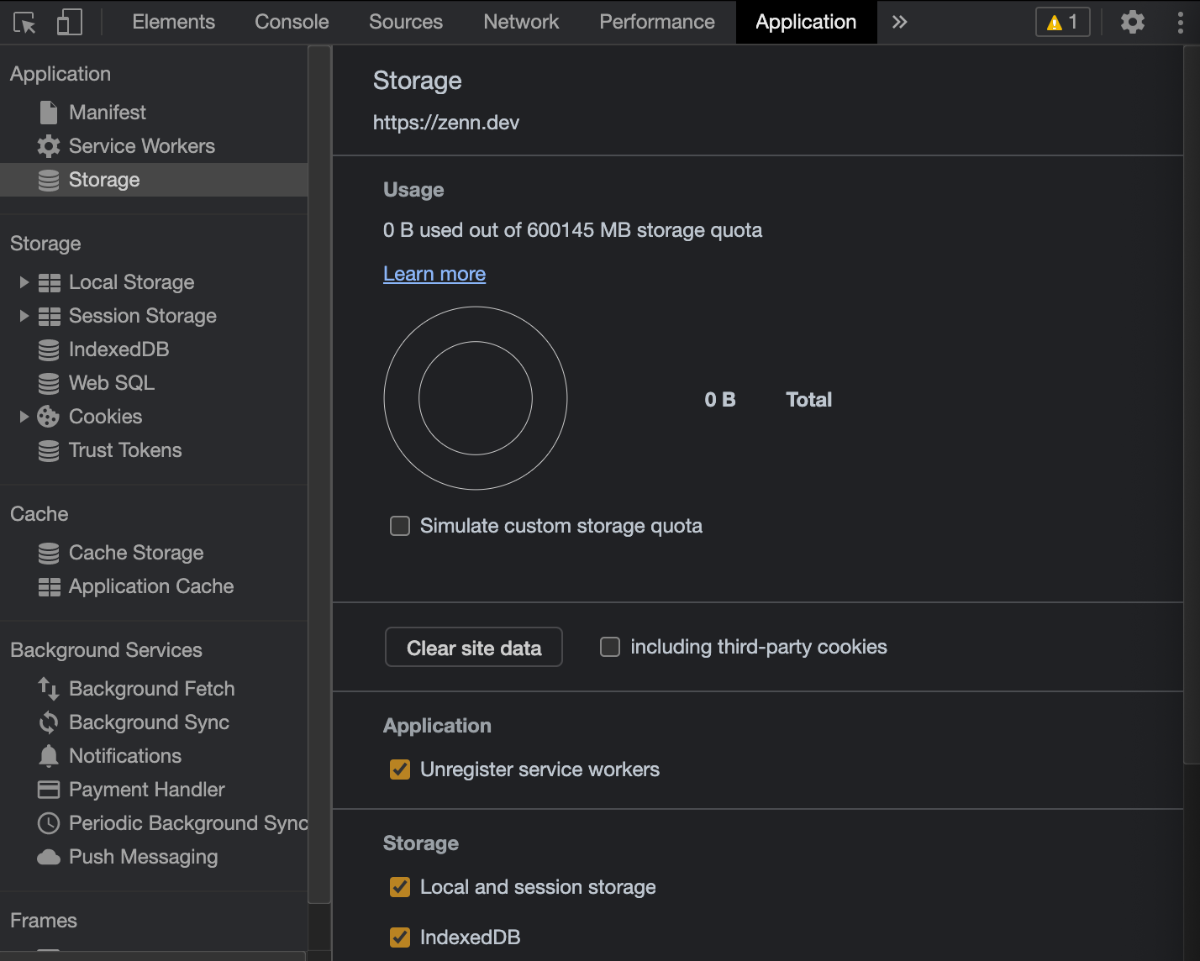Select IndexedDB in the sidebar tree
Screen dimensions: 1200x961
(118, 350)
